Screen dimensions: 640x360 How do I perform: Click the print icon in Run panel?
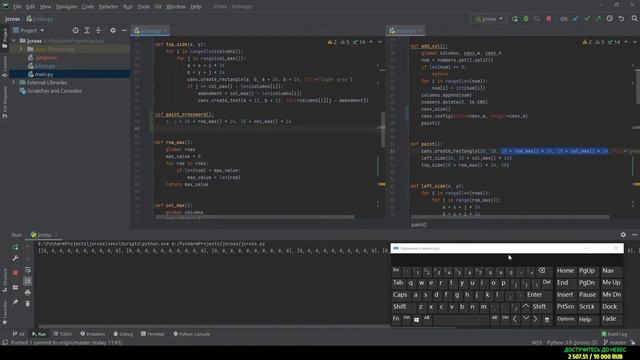[27, 292]
